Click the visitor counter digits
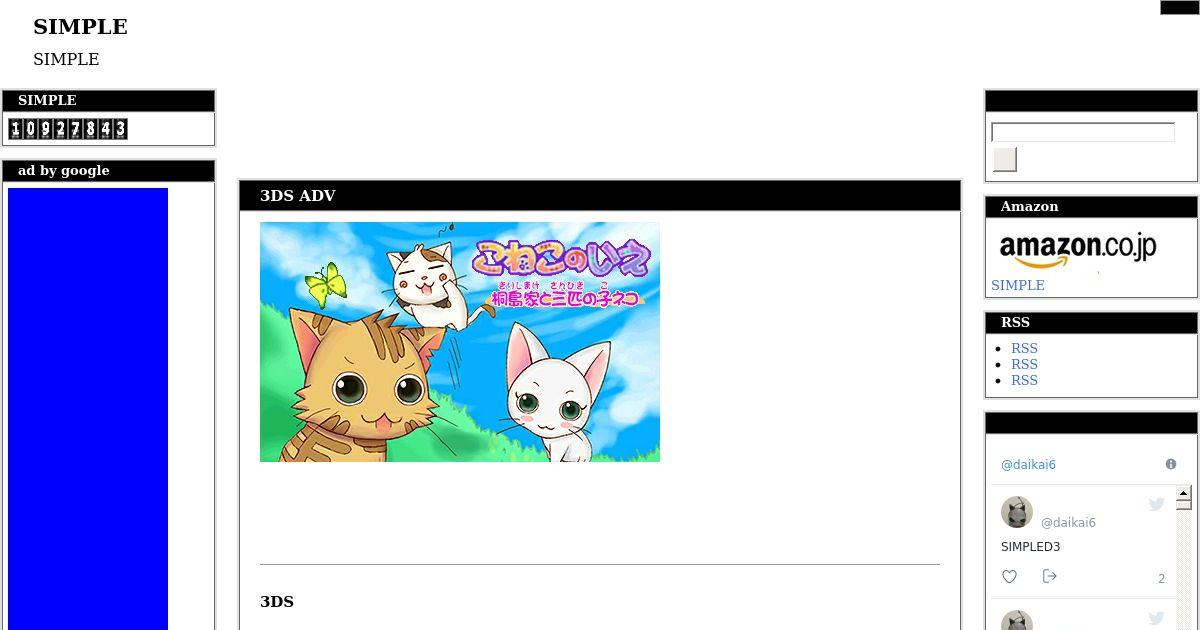This screenshot has height=630, width=1200. 68,128
